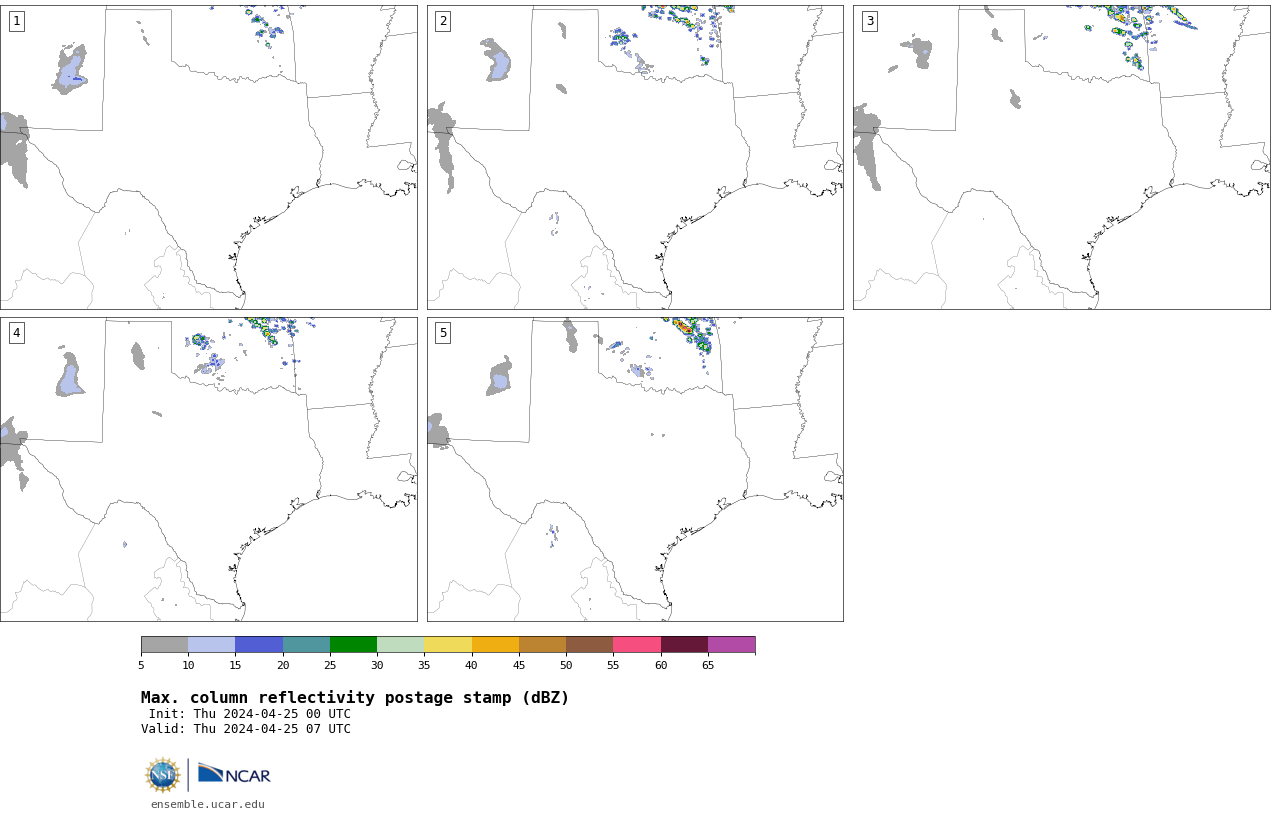This screenshot has width=1280, height=815.
Task: Click the tan 45-50 dBZ swatch
Action: coord(542,644)
